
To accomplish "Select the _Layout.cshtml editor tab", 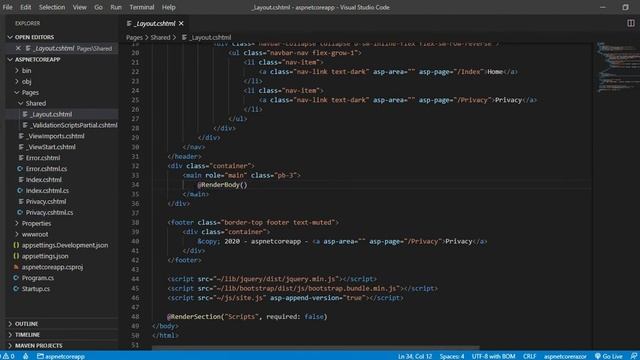I will [x=155, y=24].
